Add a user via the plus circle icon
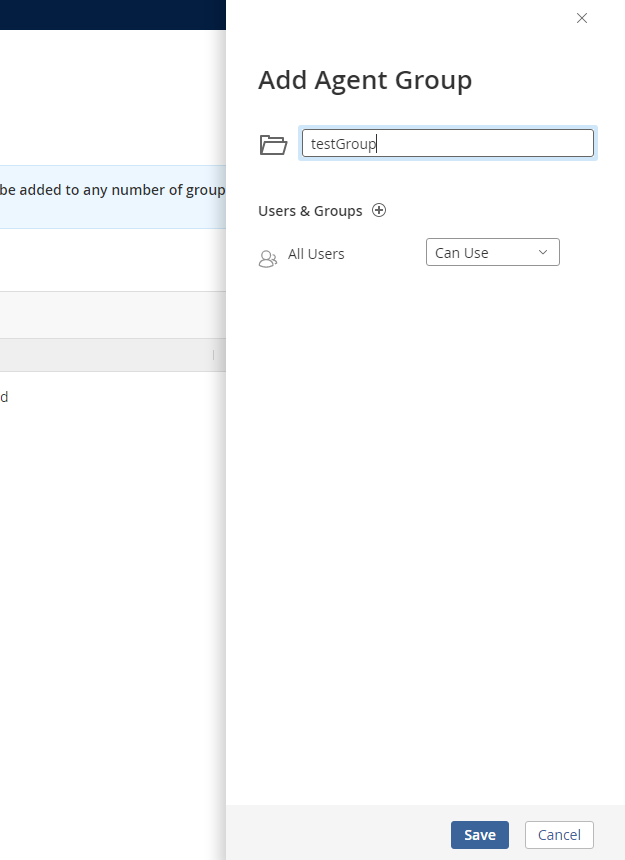The image size is (625, 860). pos(379,210)
